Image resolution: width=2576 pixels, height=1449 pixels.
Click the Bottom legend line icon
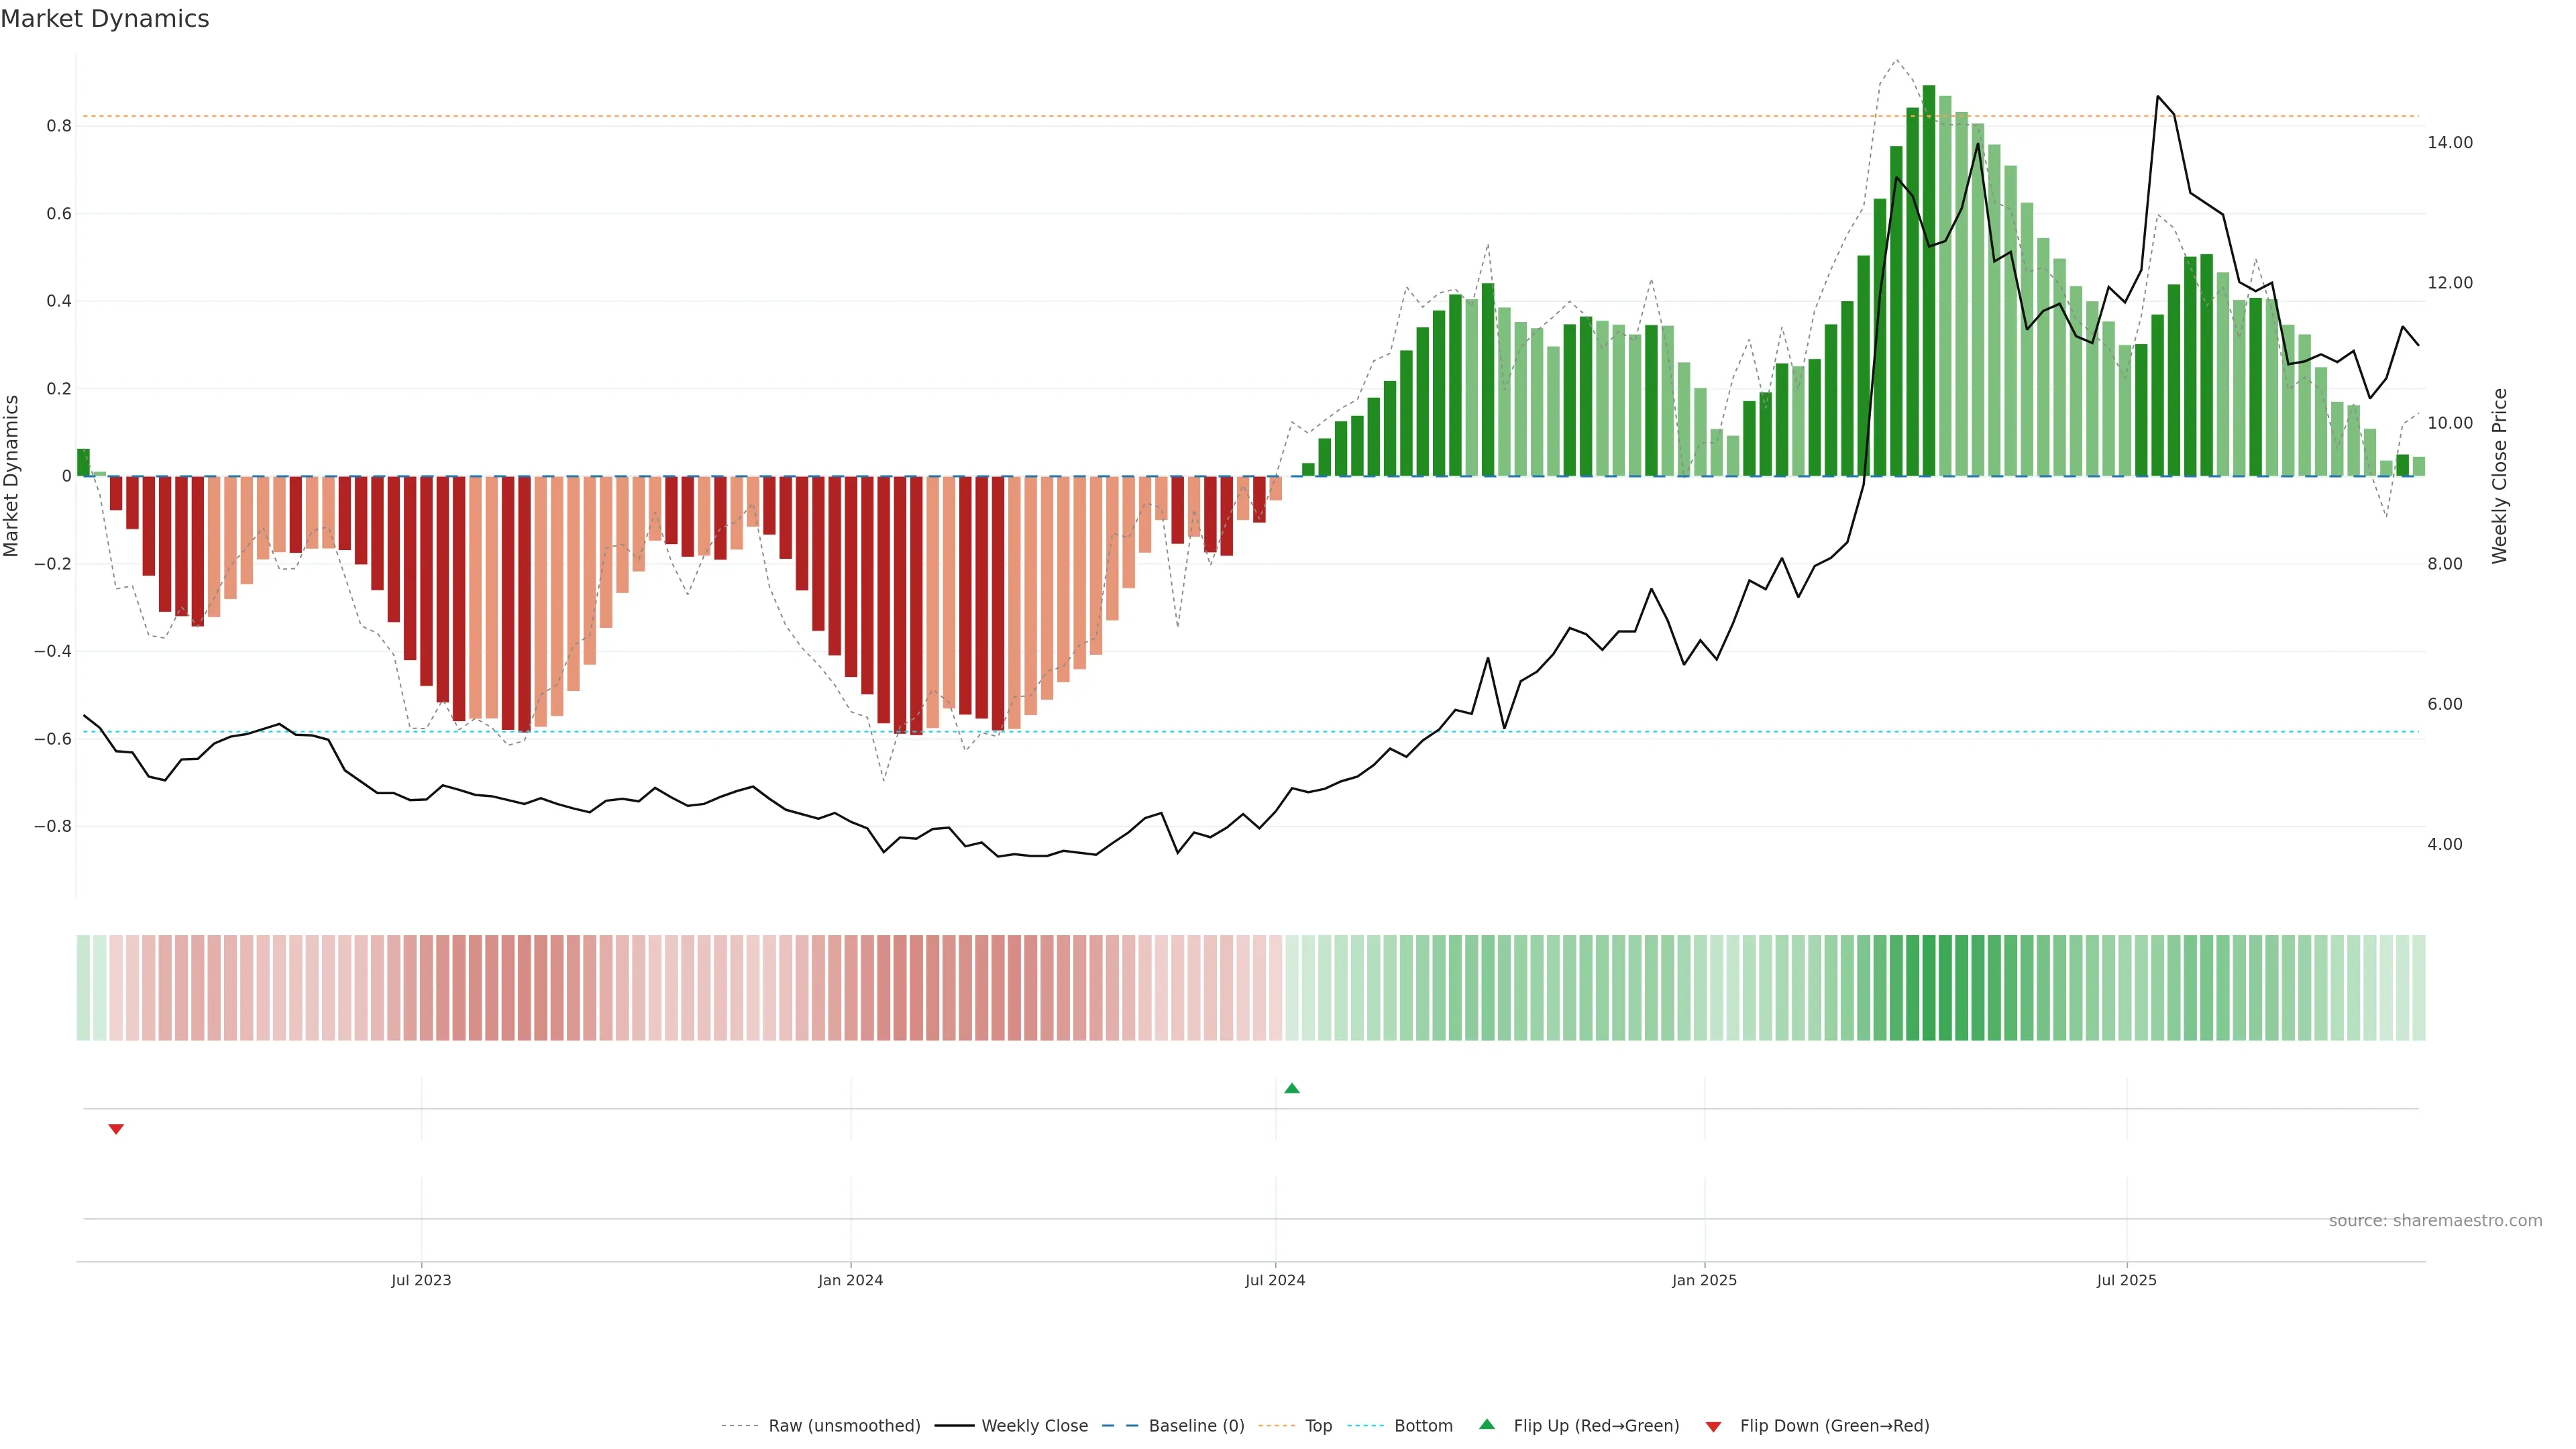coord(1365,1426)
